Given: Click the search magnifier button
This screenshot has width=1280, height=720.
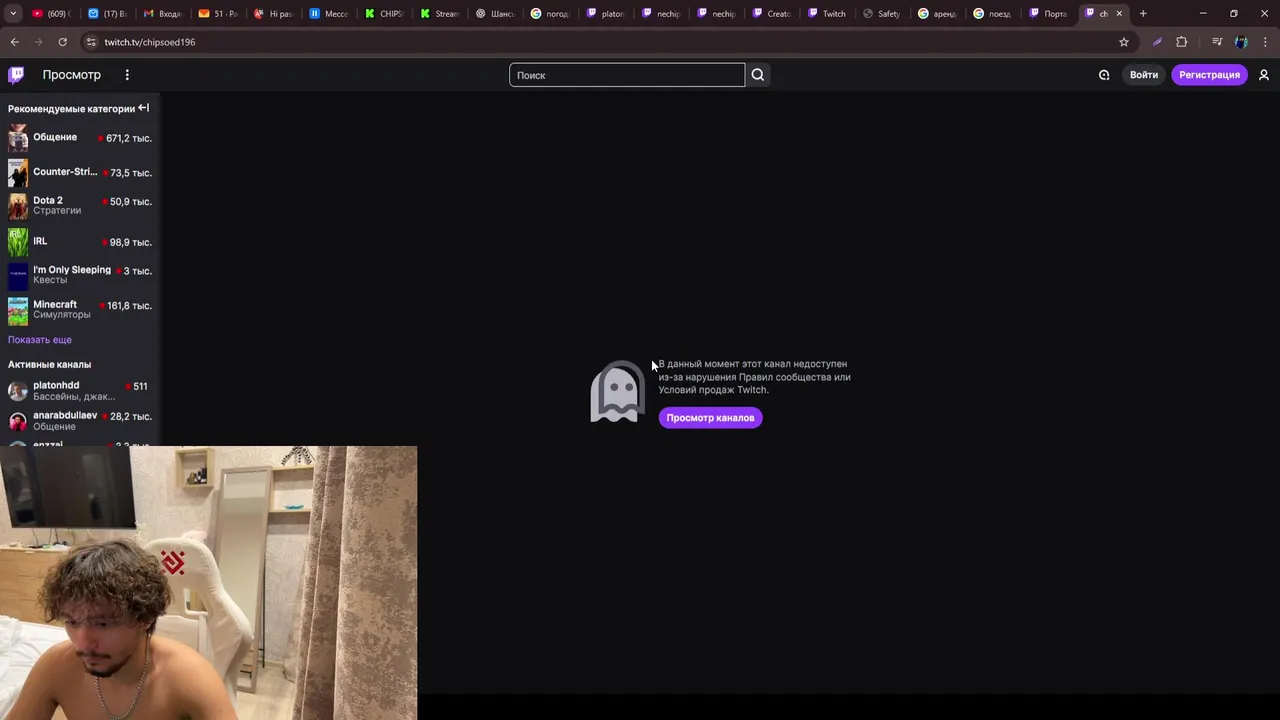Looking at the screenshot, I should point(758,75).
